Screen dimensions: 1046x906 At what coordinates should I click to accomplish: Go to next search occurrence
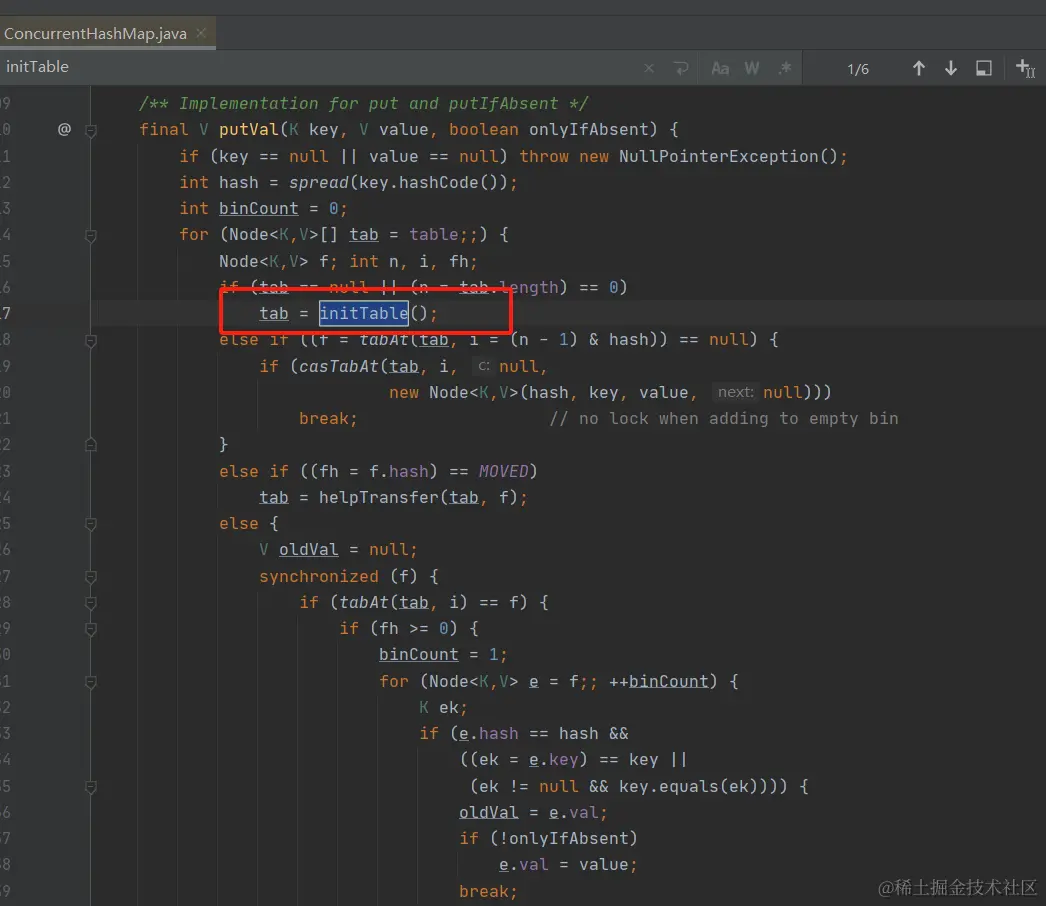click(951, 68)
